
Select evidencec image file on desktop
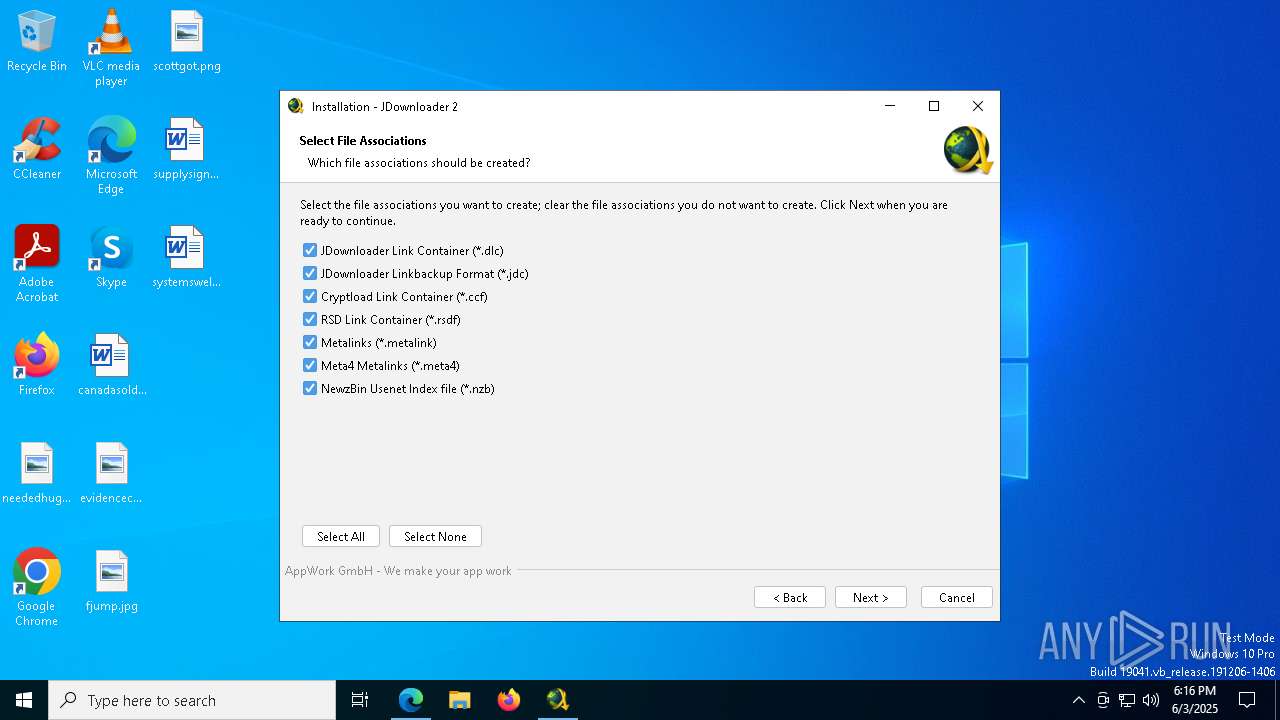pos(111,474)
